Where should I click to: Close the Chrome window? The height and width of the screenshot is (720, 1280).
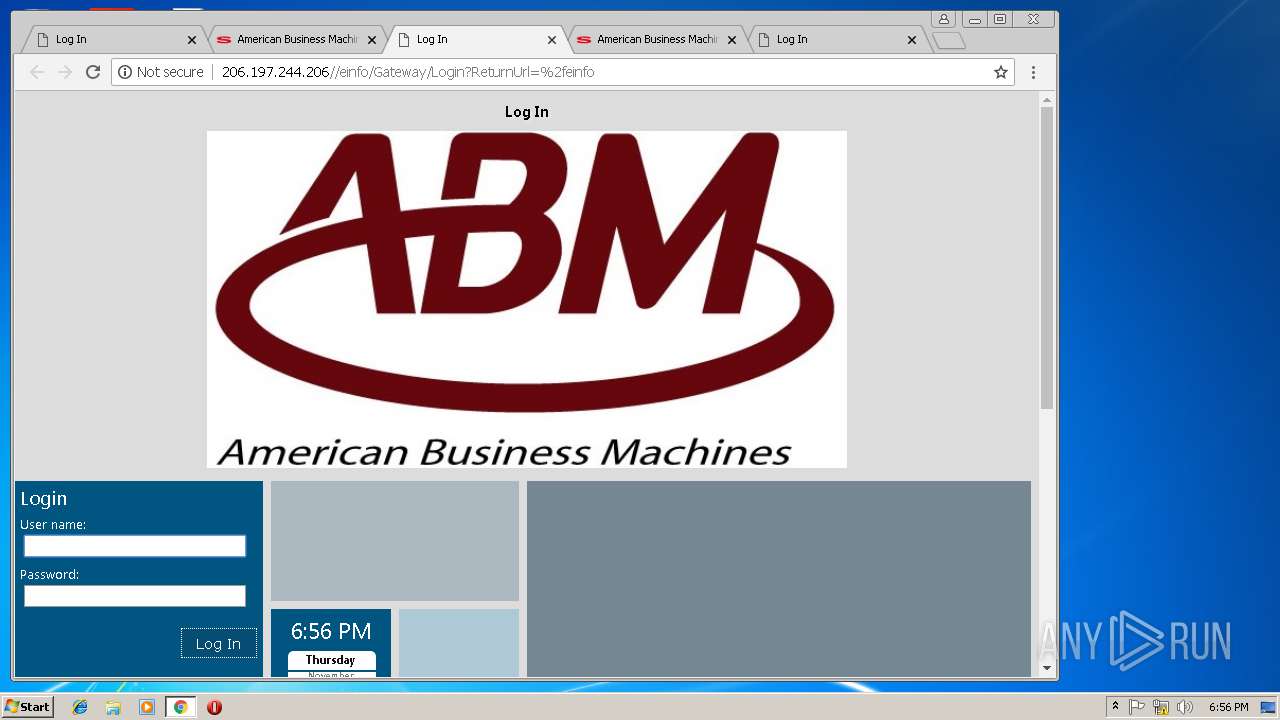[x=1034, y=19]
